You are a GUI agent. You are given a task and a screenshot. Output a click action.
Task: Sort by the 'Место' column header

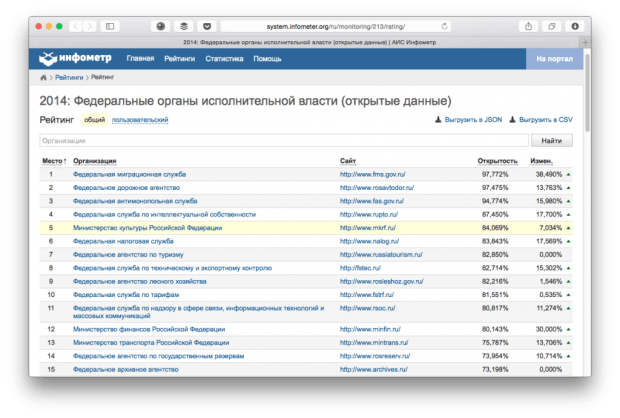[x=54, y=160]
